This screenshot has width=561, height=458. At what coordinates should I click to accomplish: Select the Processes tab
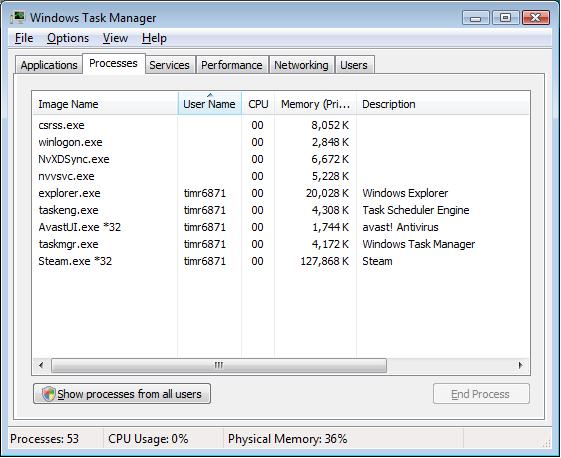point(113,63)
